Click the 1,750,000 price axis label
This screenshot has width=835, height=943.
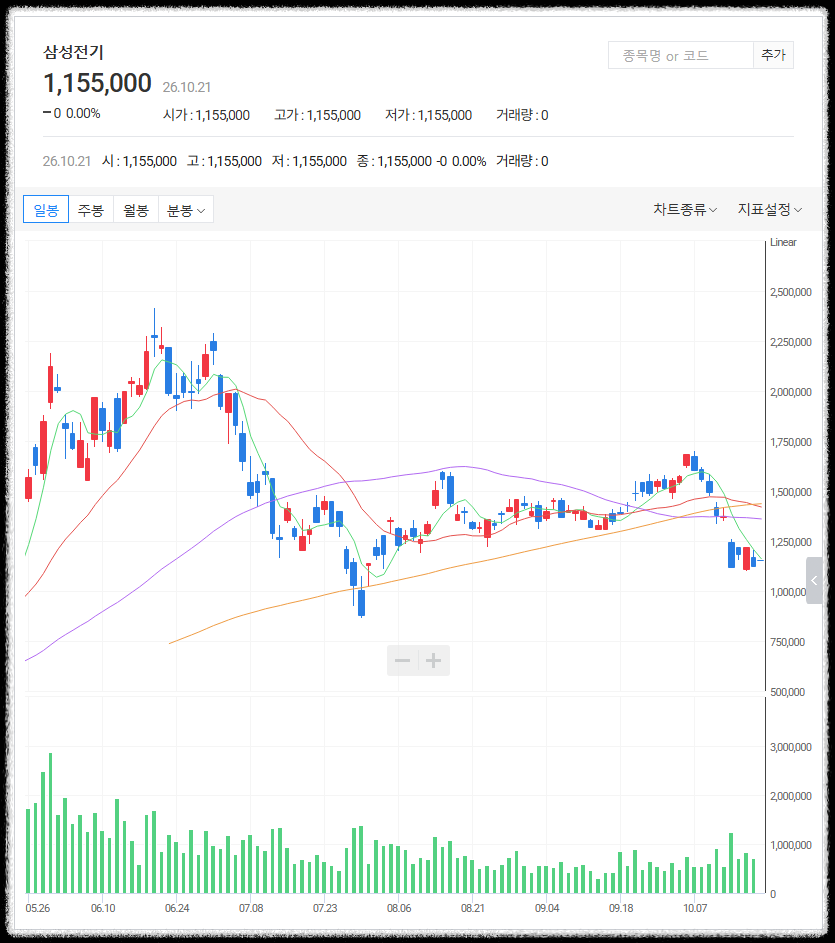(791, 442)
